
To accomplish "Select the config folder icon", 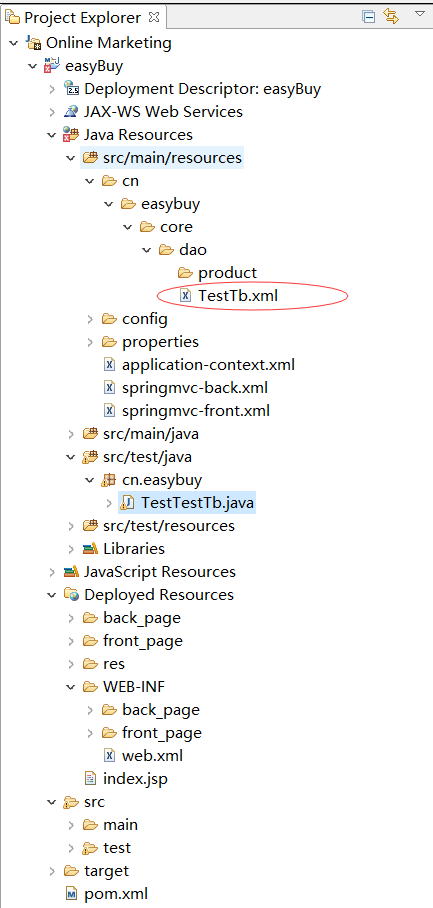I will point(110,318).
